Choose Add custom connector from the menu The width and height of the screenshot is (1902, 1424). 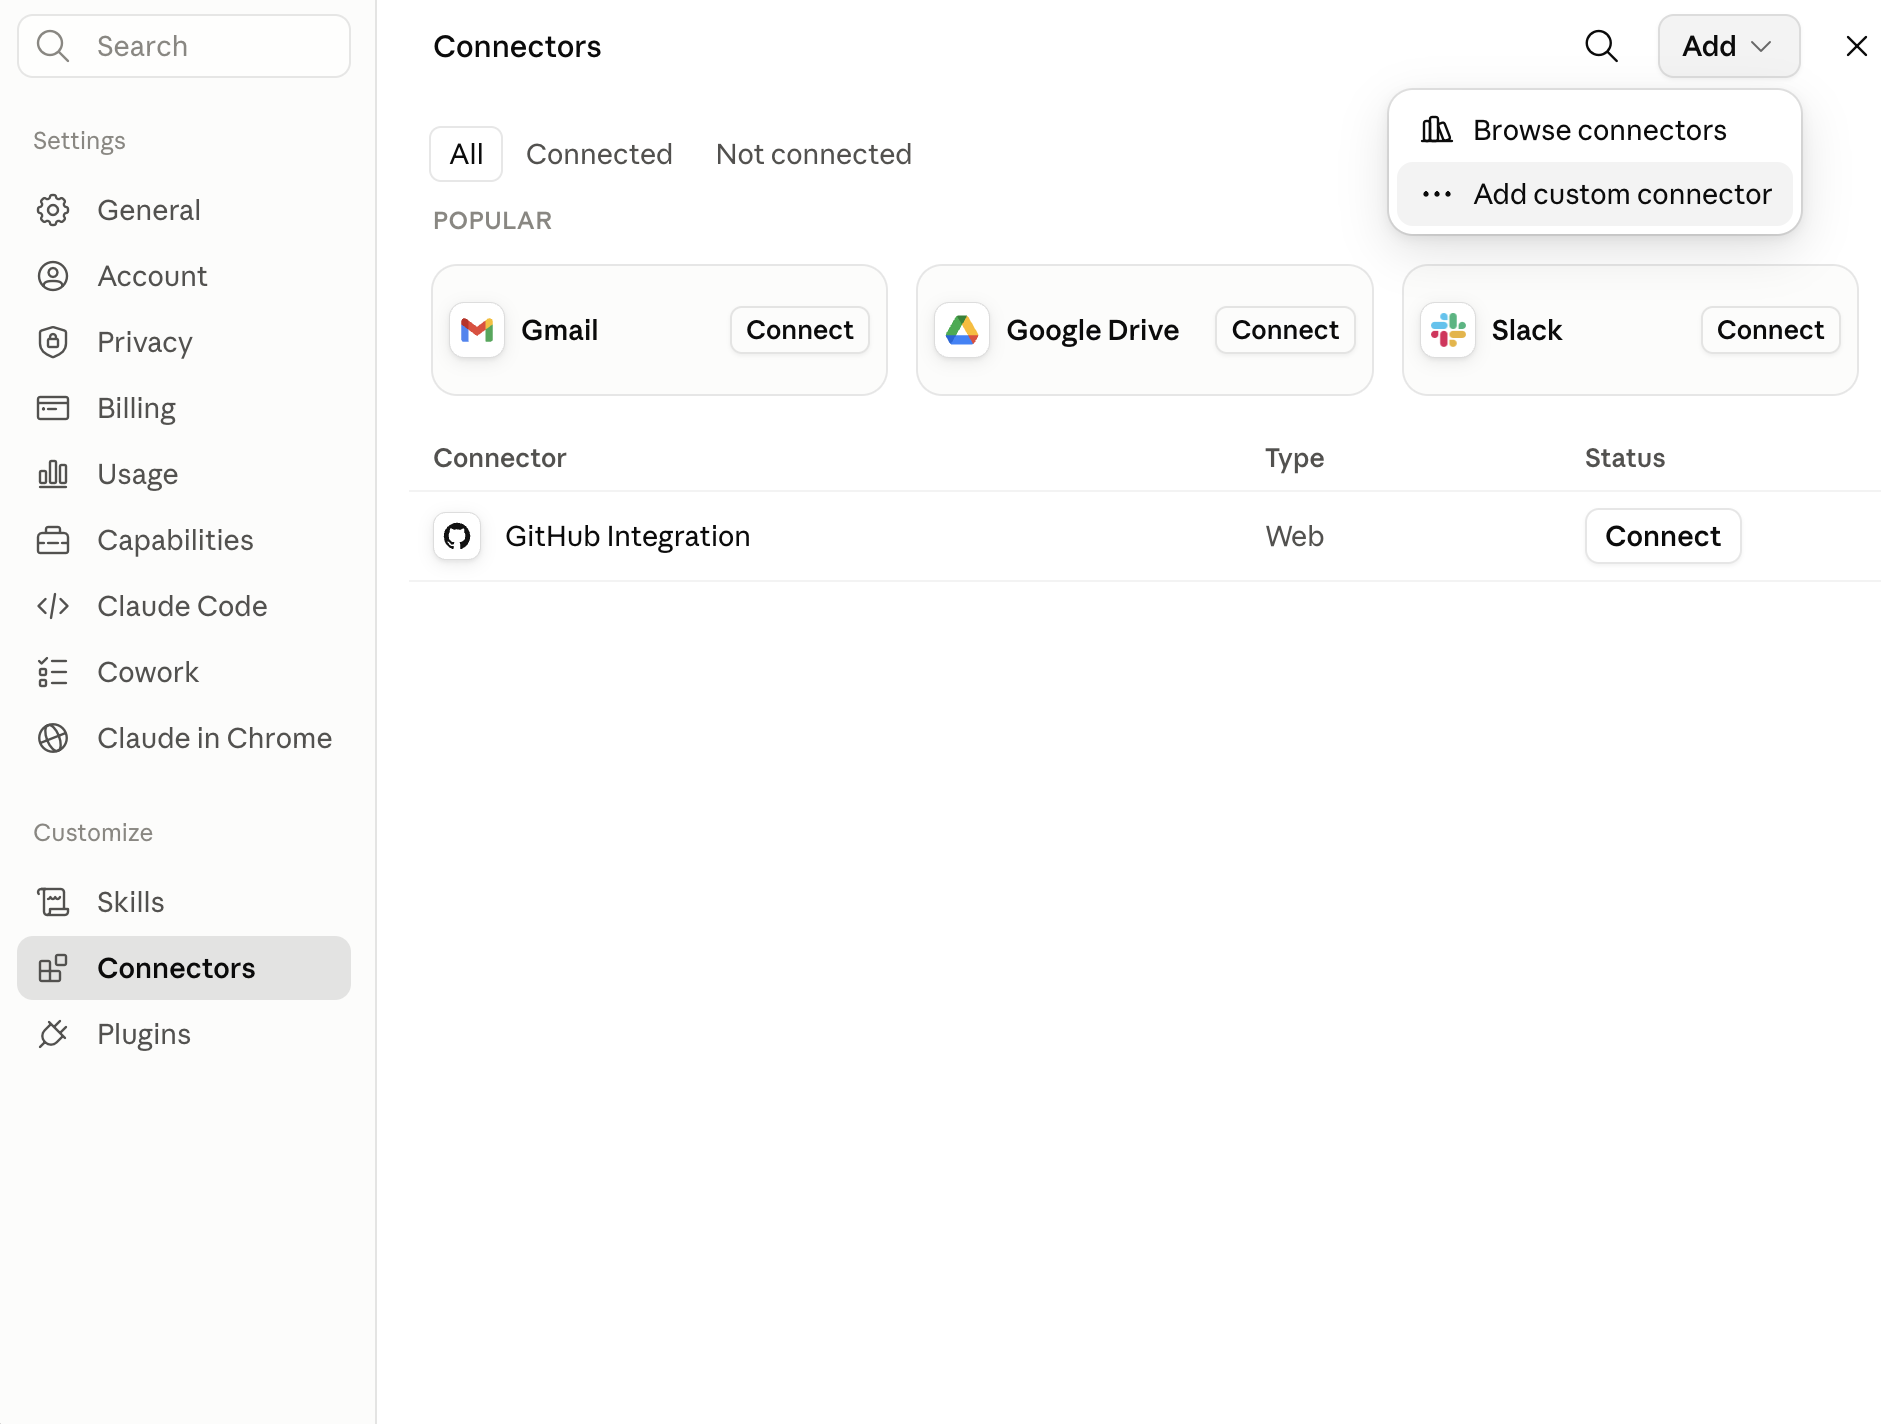1595,194
